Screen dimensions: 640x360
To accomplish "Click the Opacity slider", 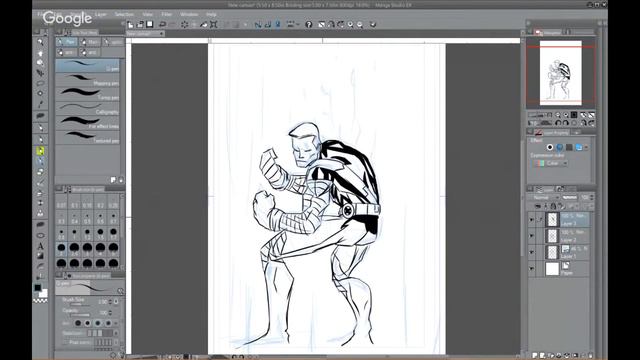I will point(80,315).
